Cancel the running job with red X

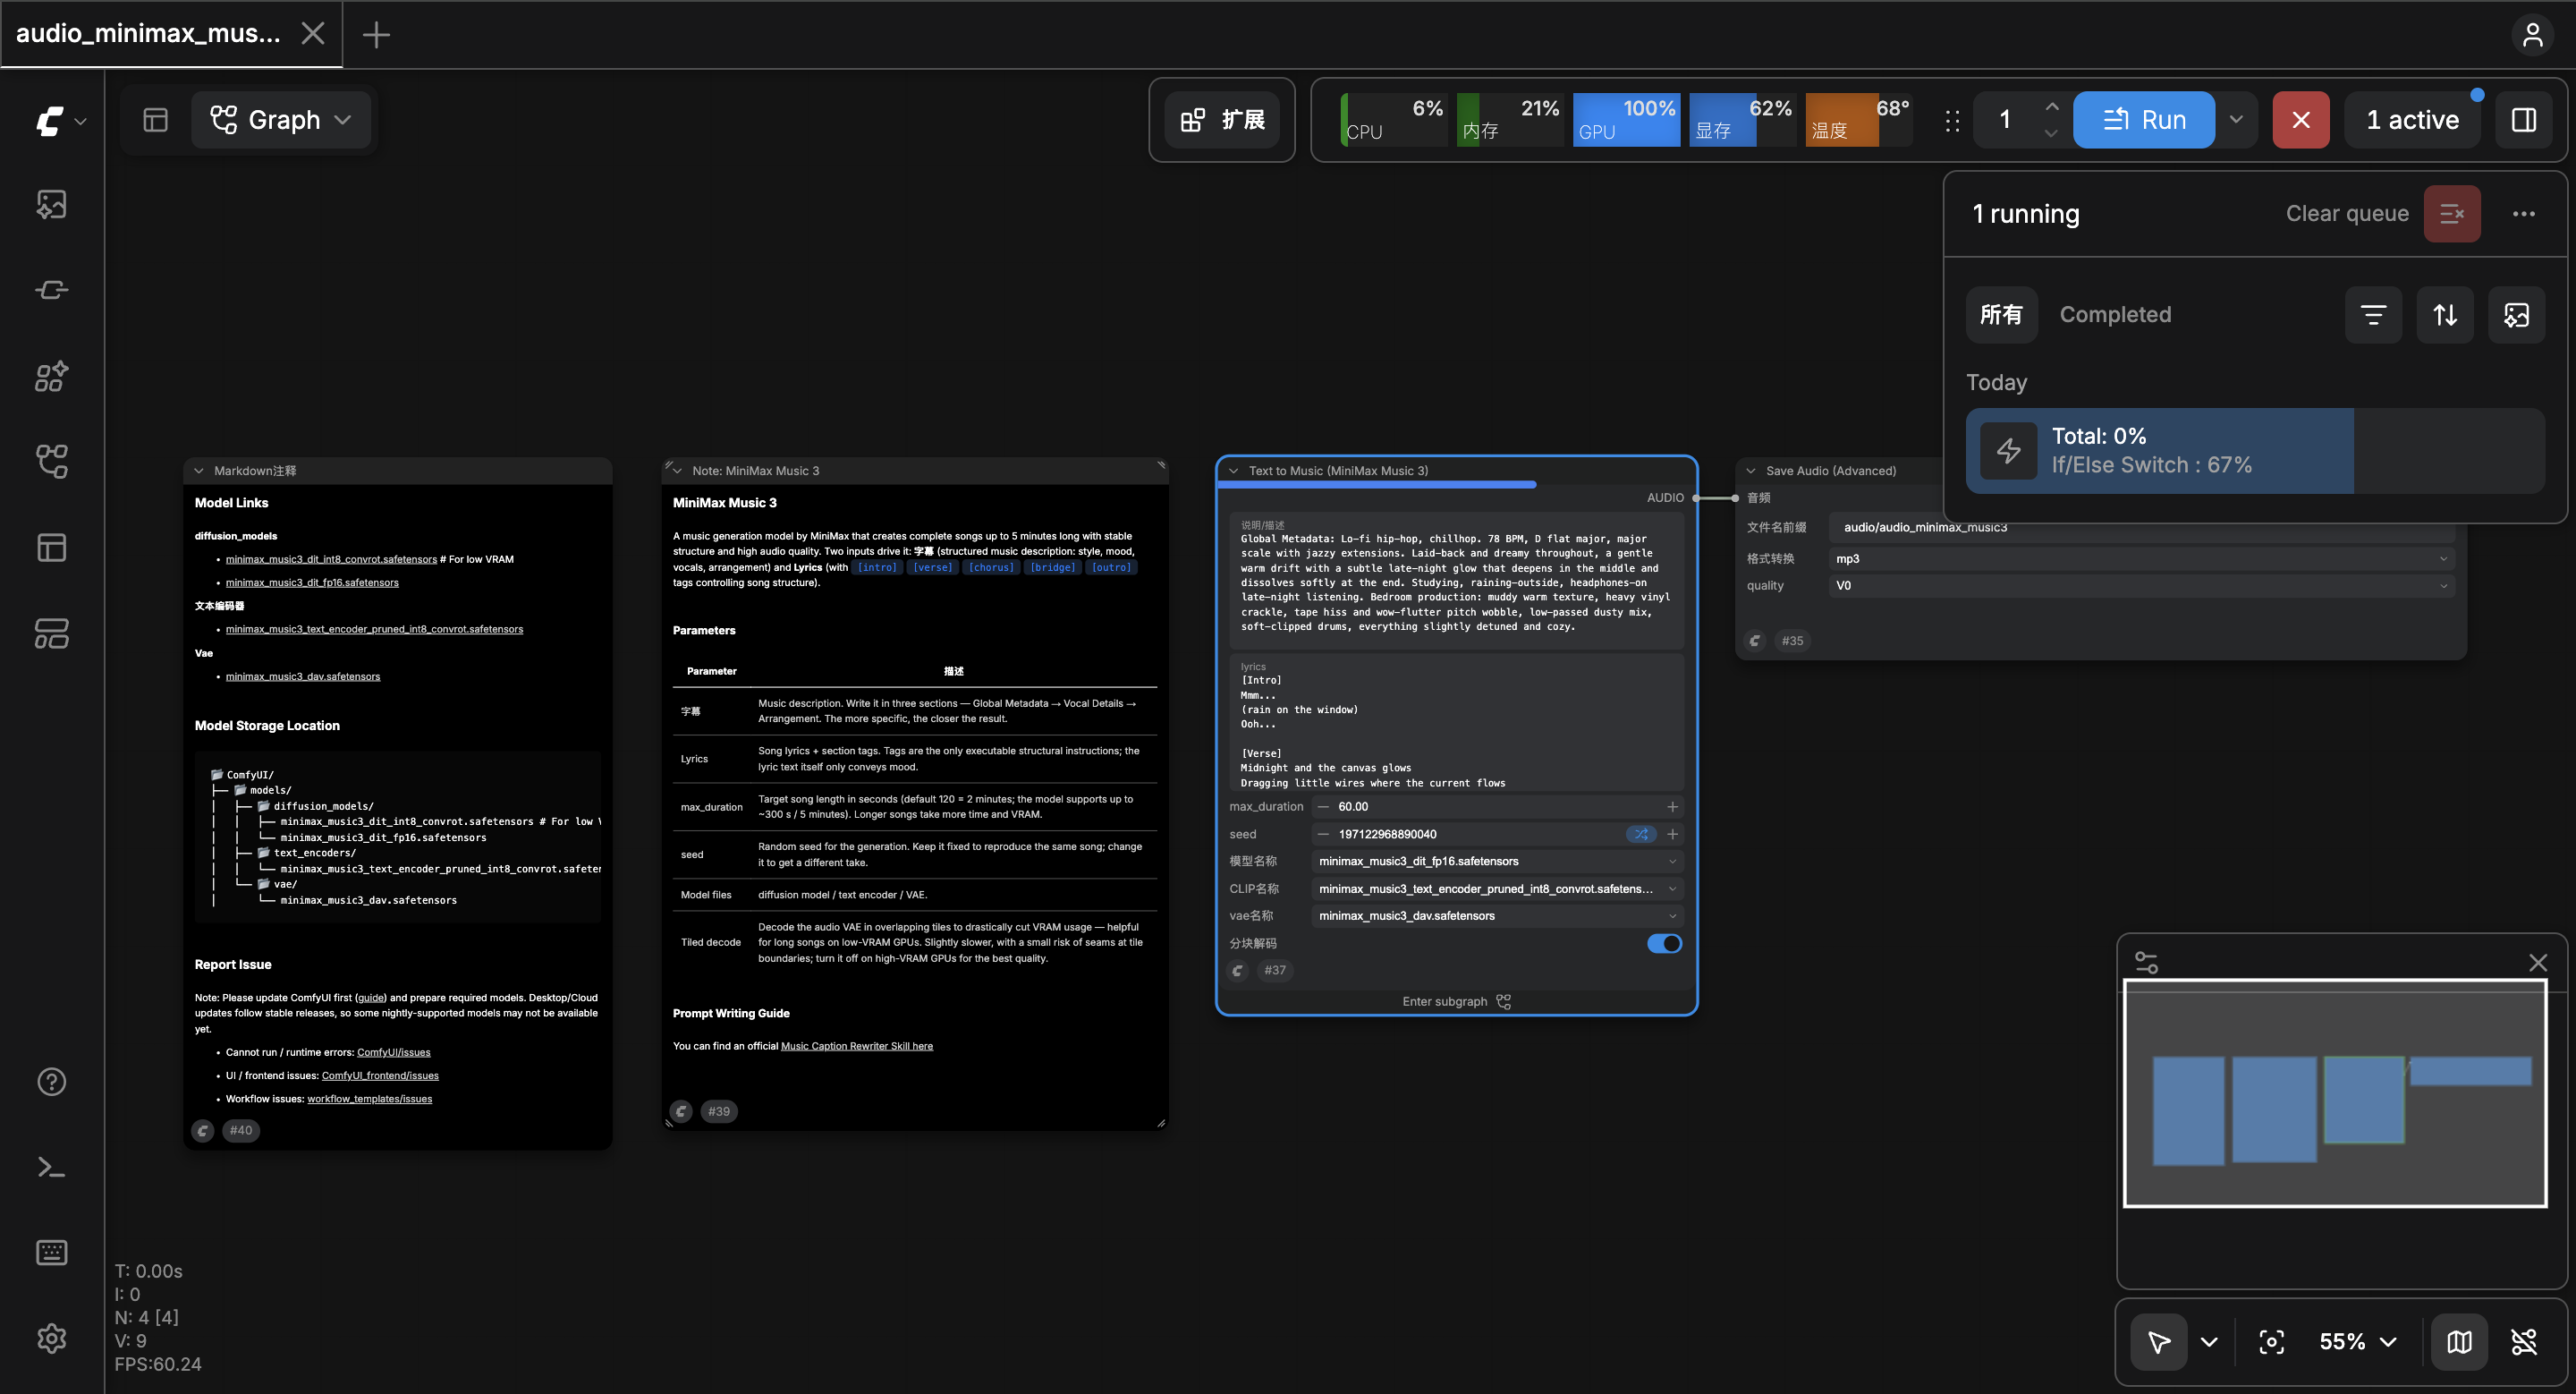pyautogui.click(x=2301, y=120)
